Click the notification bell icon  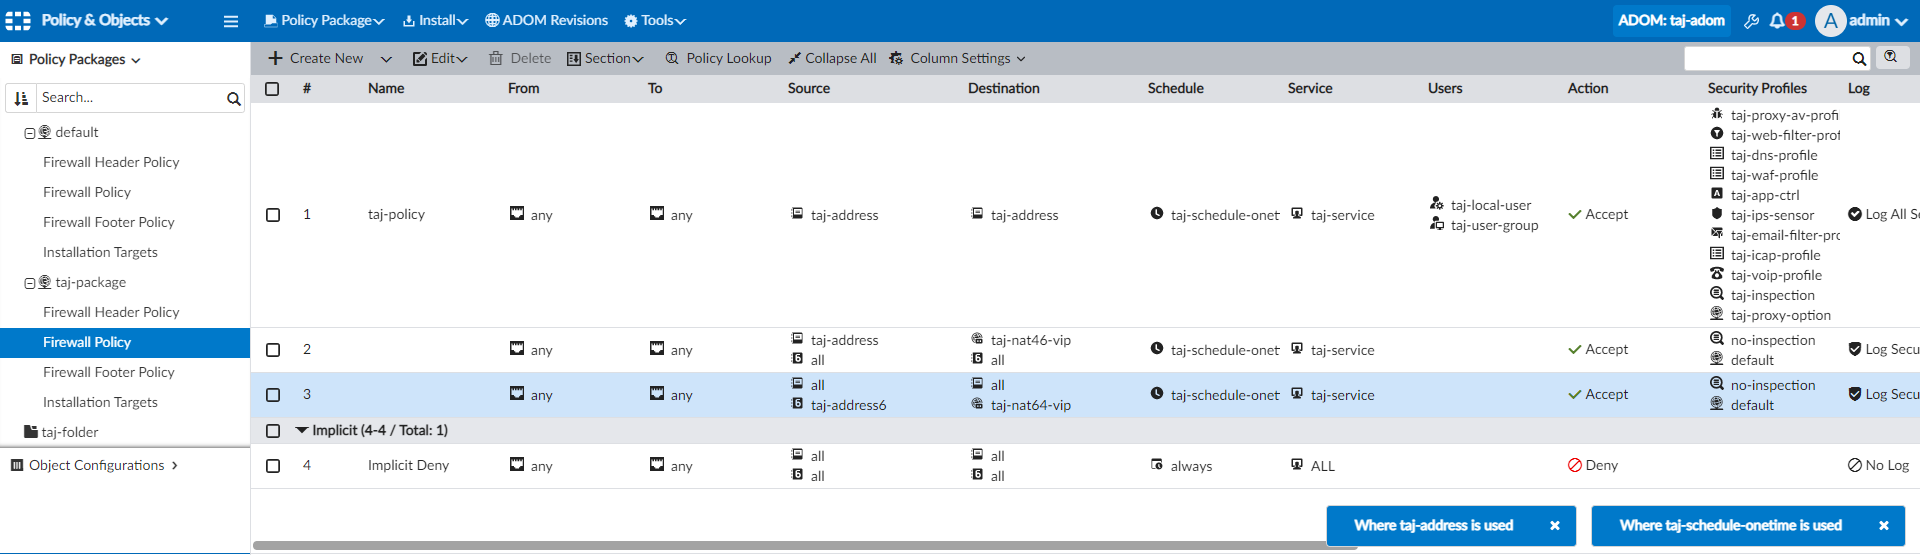point(1777,20)
